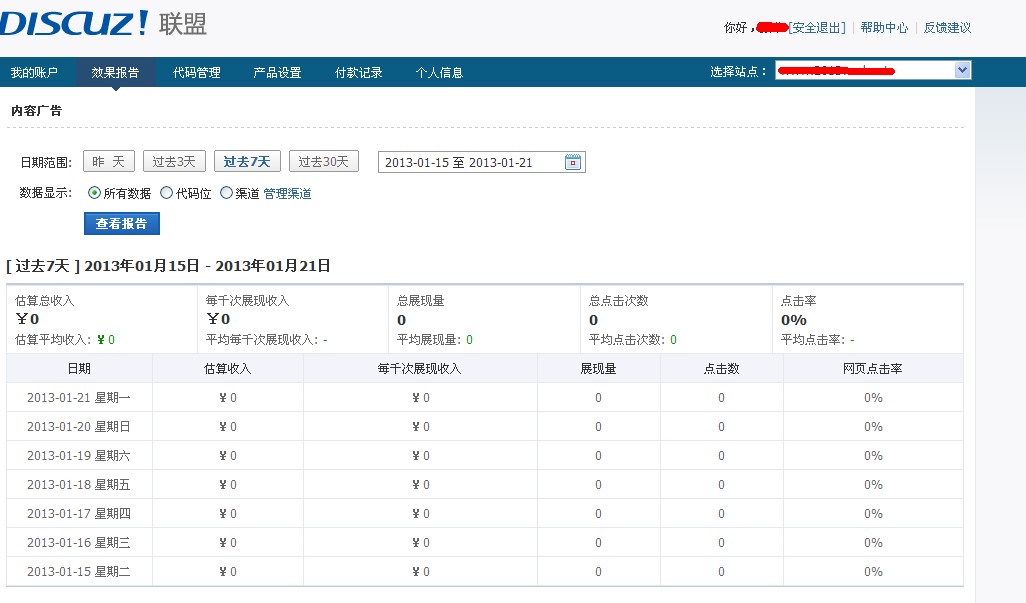Select the 2013-01-21 星期一 row date
This screenshot has height=603, width=1026.
[x=79, y=398]
